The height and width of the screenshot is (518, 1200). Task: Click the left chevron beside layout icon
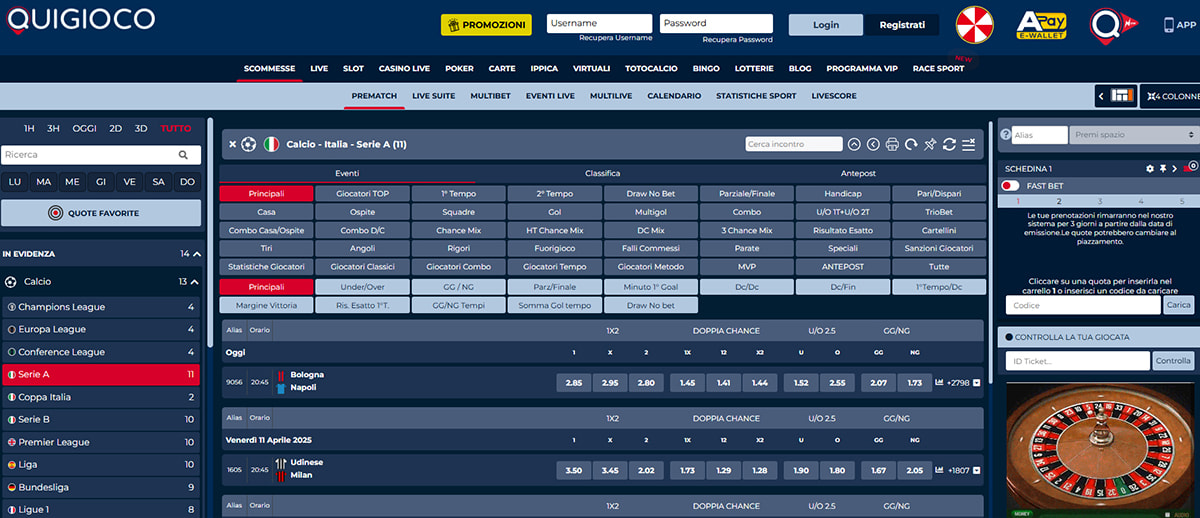[1102, 96]
